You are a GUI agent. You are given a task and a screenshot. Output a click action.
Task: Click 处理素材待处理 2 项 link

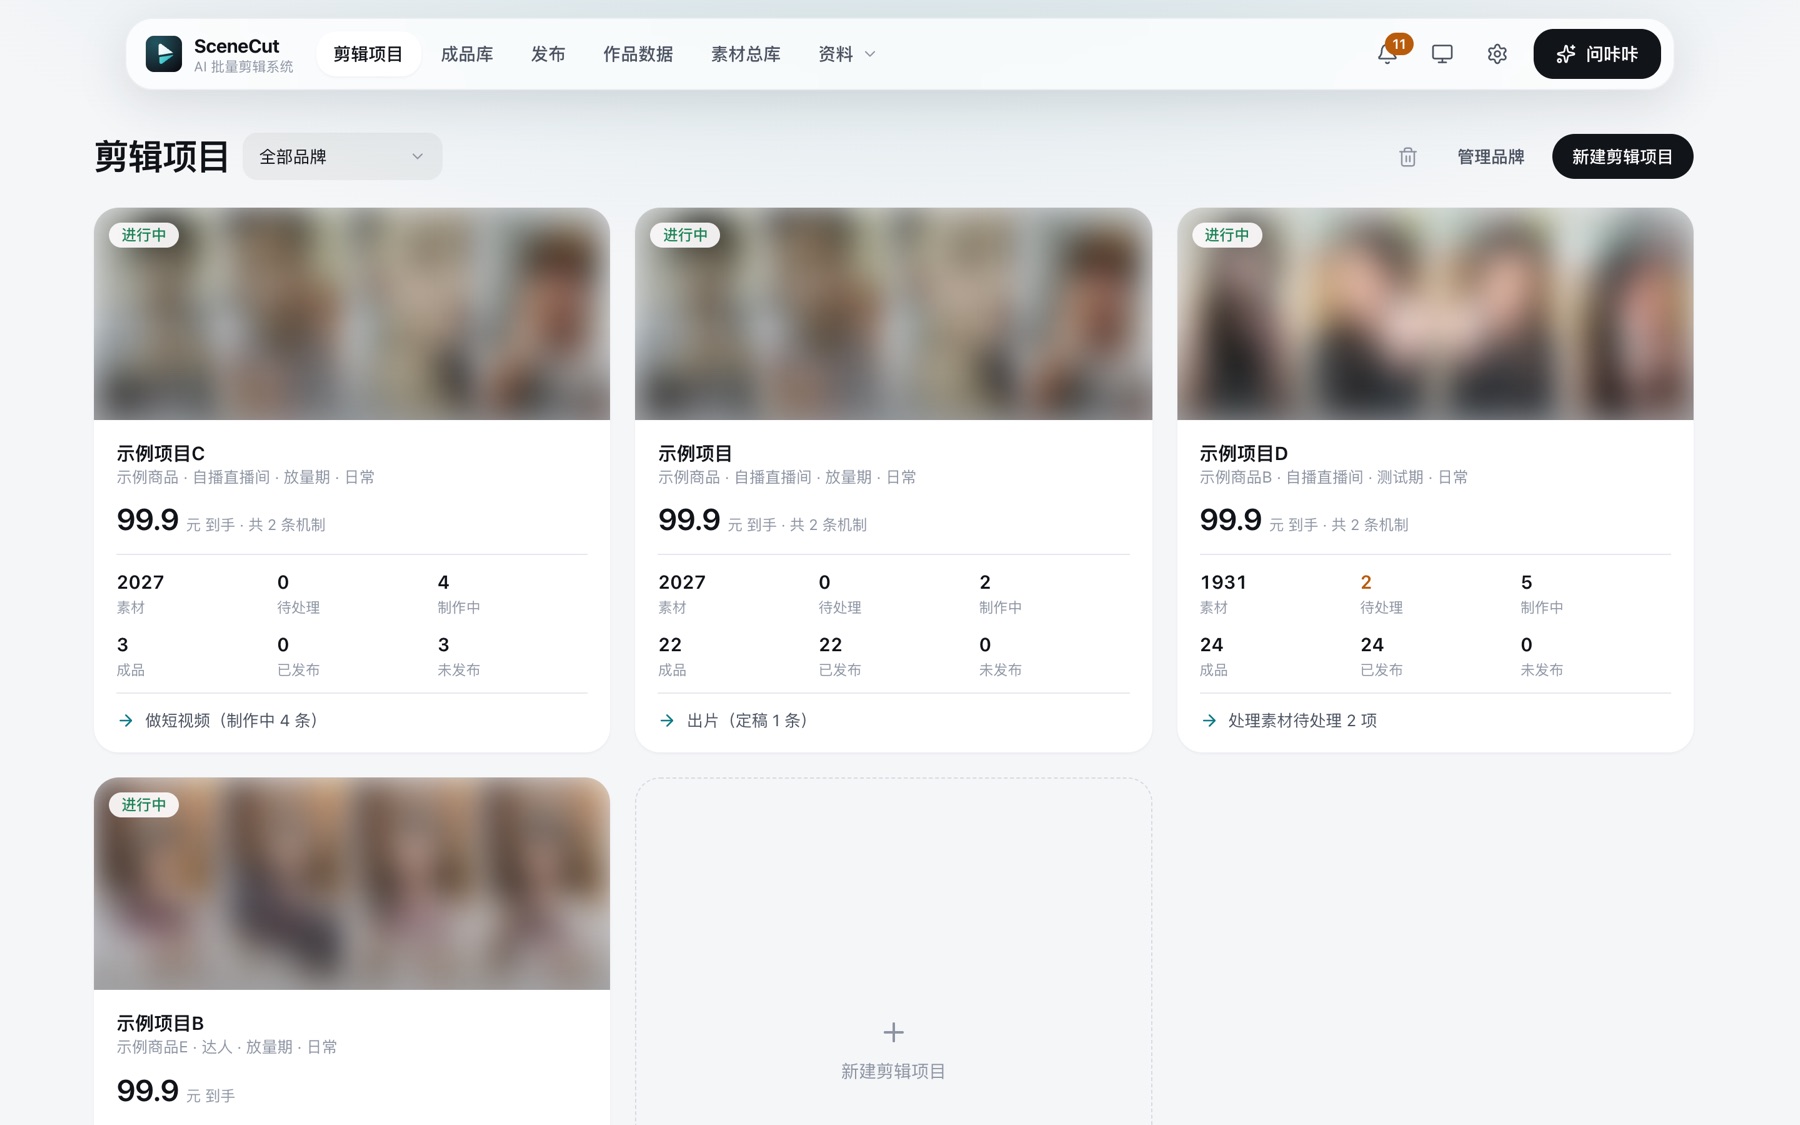pos(1303,720)
